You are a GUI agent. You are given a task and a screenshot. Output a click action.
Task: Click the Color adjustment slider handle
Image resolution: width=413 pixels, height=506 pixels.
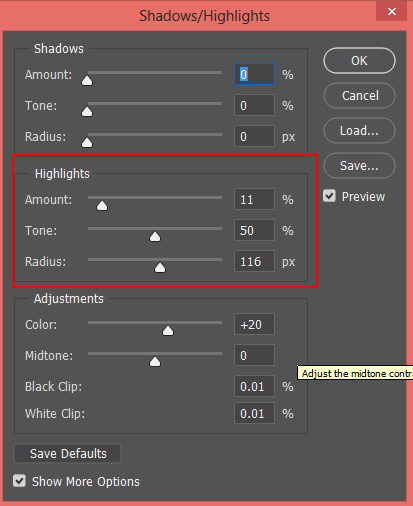168,330
